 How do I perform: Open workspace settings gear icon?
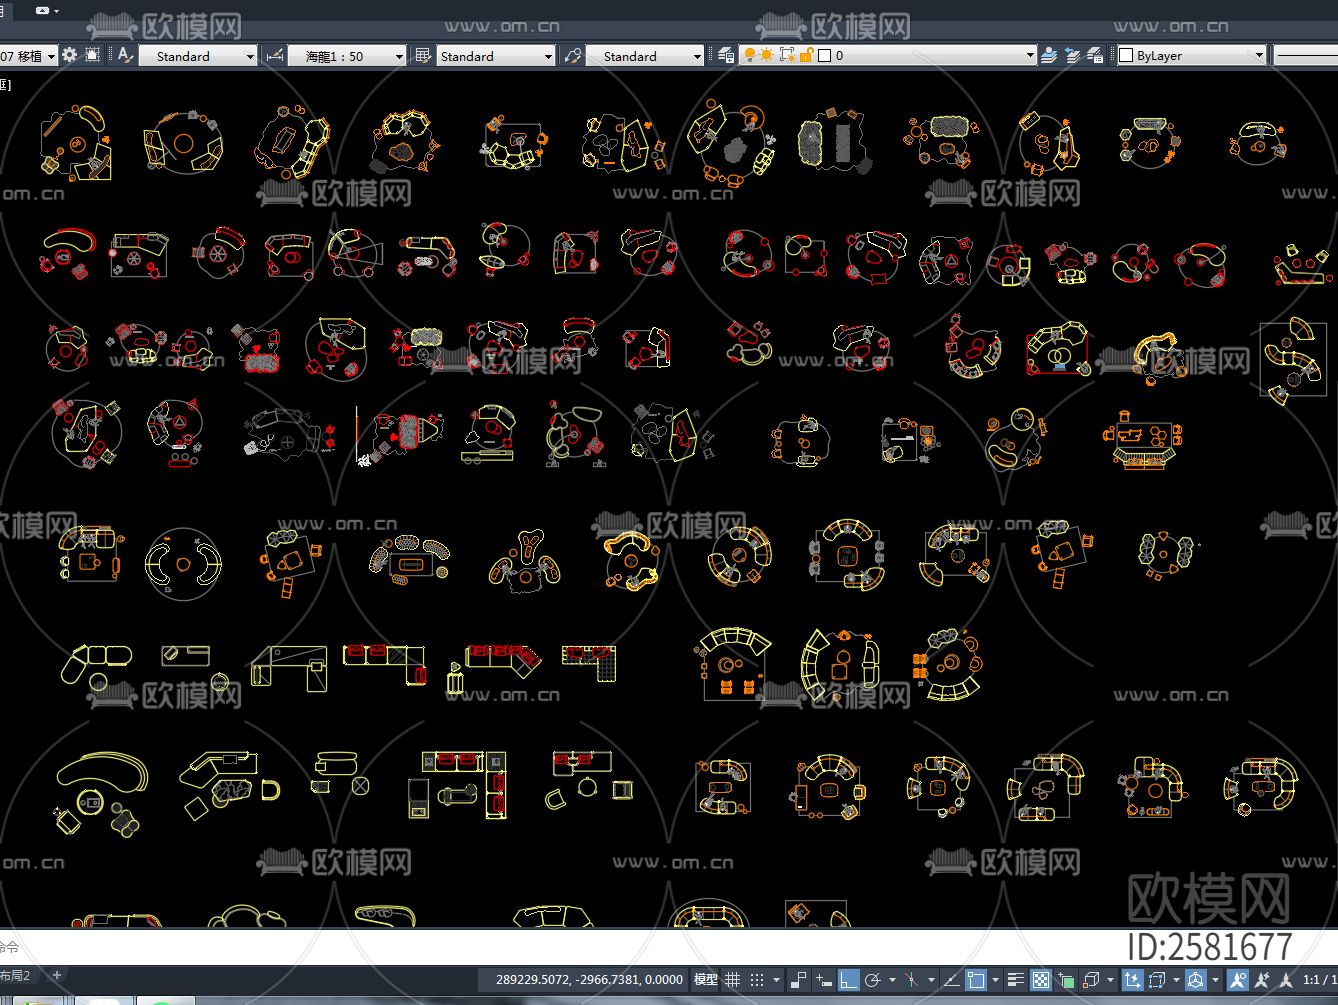click(x=69, y=56)
